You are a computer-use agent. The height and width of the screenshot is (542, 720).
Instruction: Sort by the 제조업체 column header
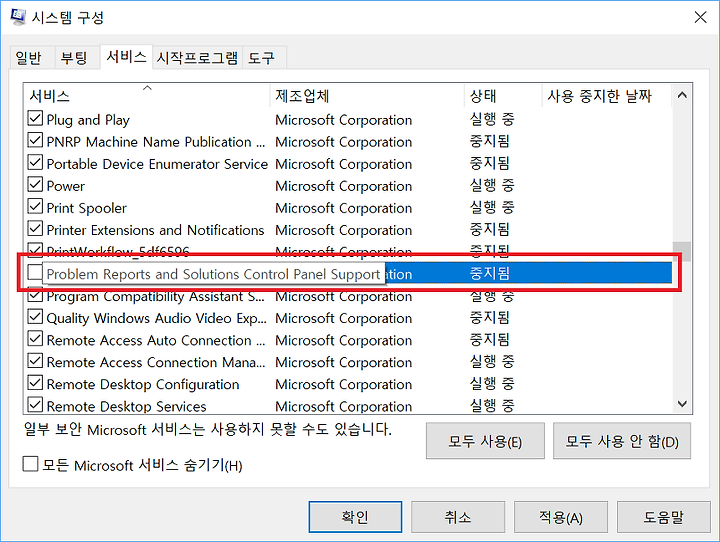click(x=367, y=96)
